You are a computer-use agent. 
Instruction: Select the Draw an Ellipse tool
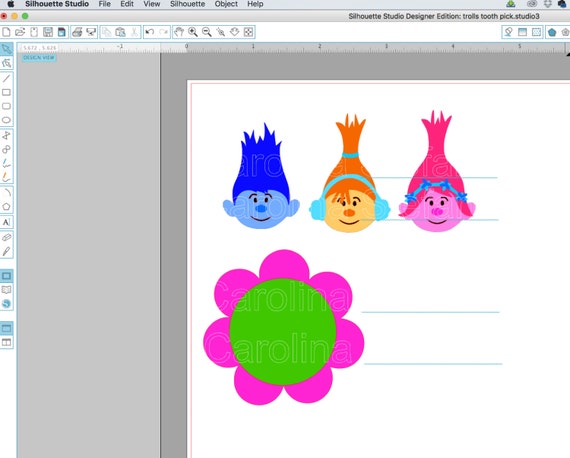[7, 120]
